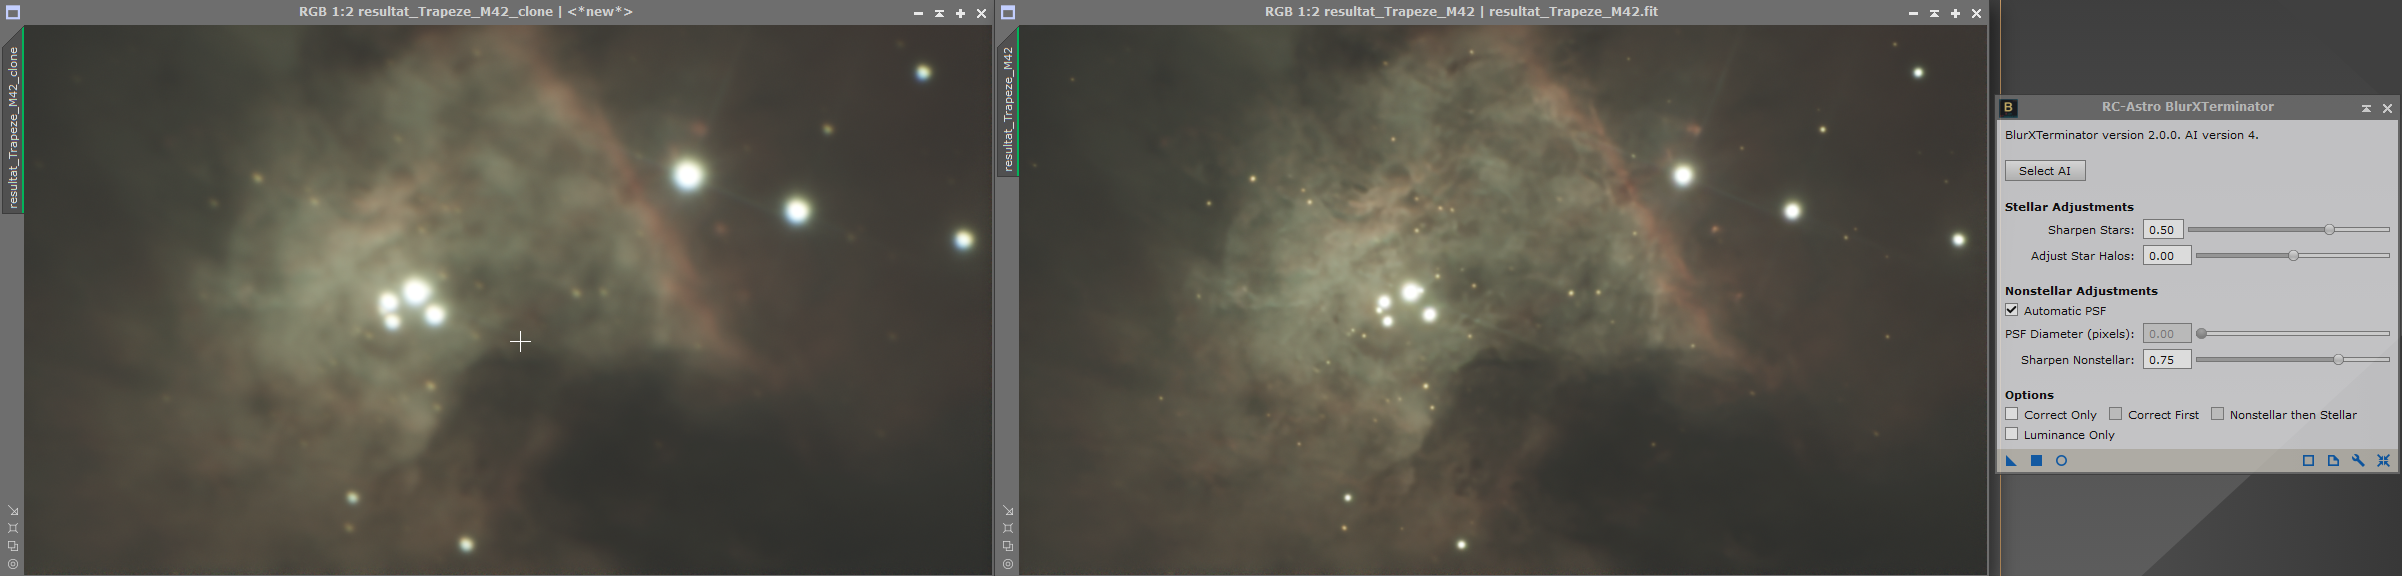Viewport: 2402px width, 576px height.
Task: Click the Browse Documentation icon in BlurXTerminator
Action: 2333,461
